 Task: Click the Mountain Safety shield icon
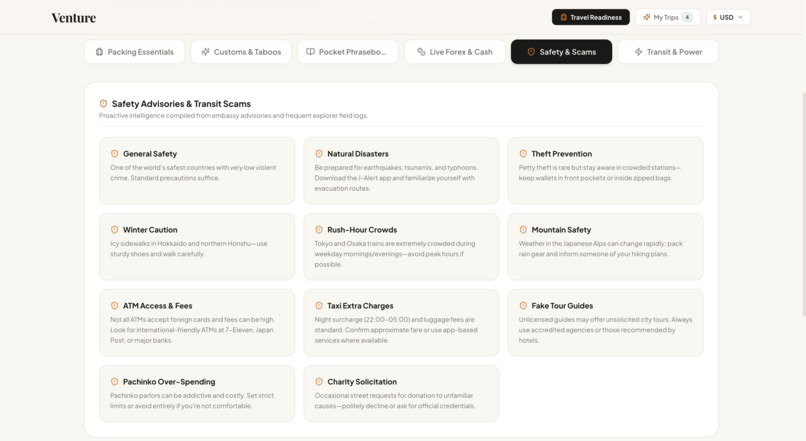pos(523,230)
